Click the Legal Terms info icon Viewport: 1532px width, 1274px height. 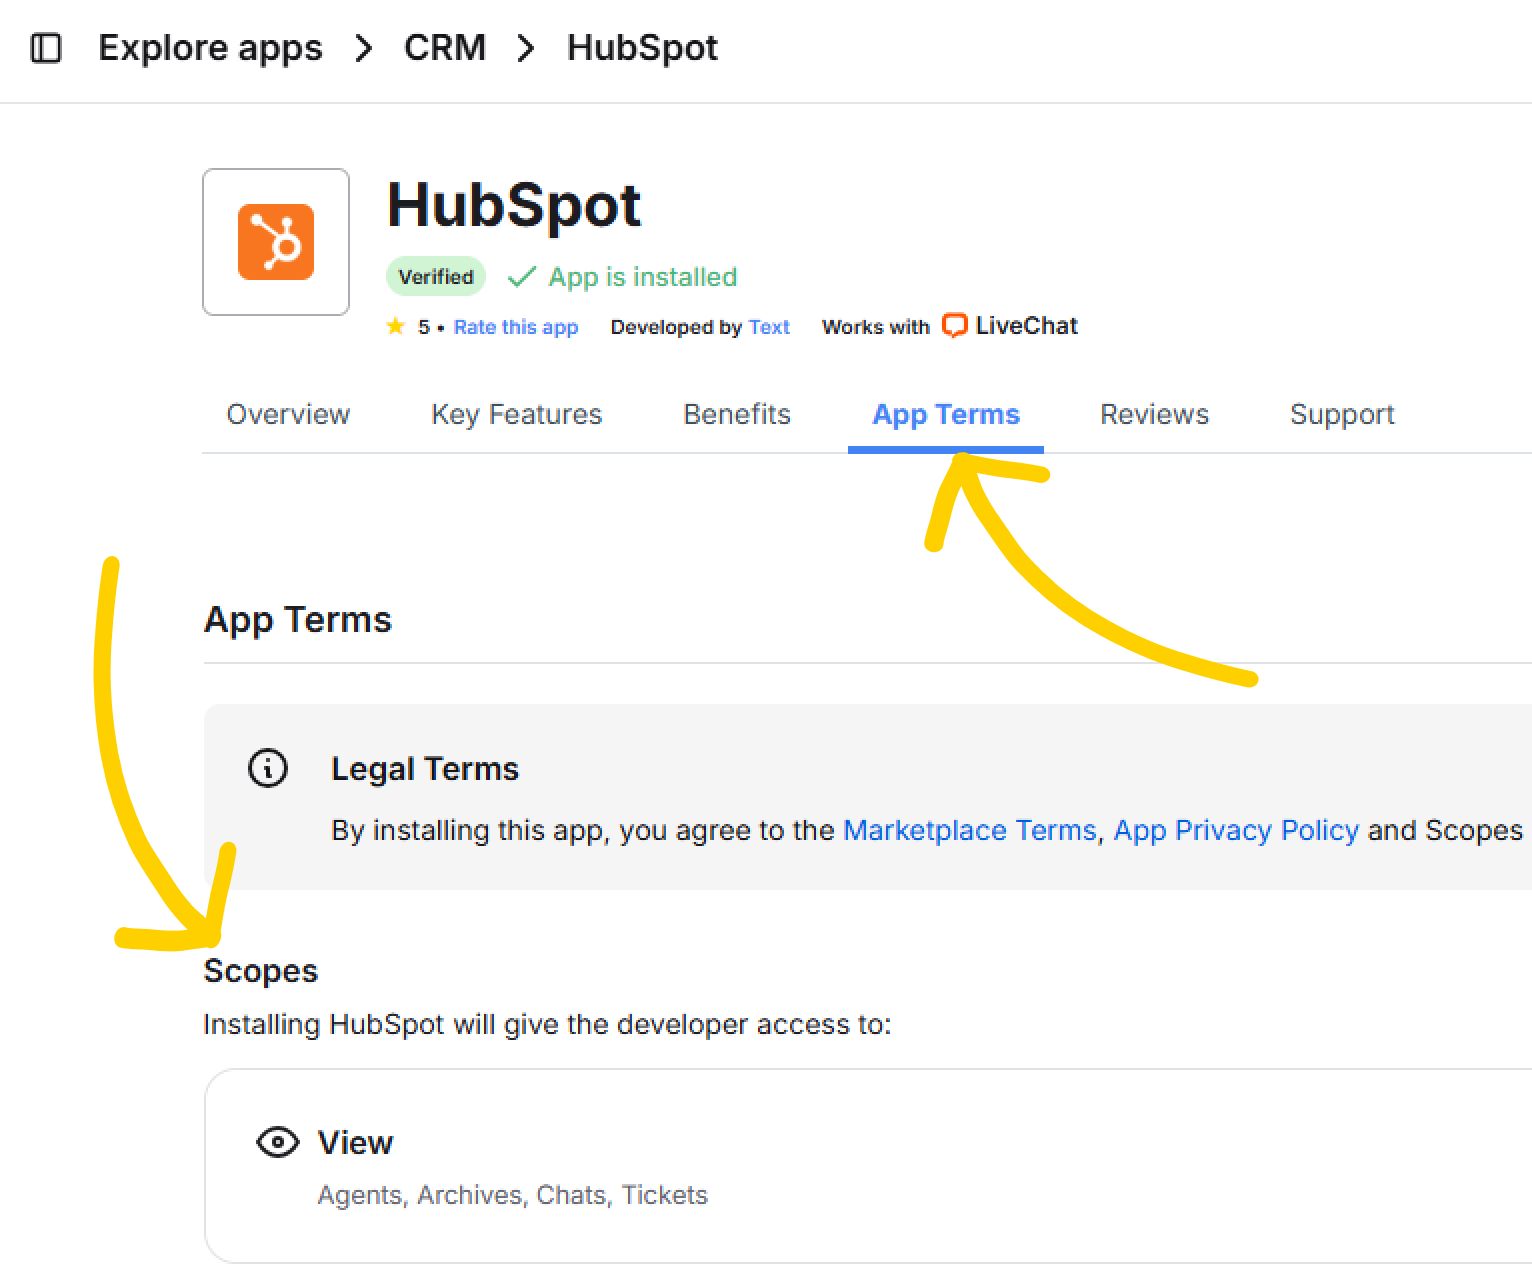pyautogui.click(x=268, y=768)
